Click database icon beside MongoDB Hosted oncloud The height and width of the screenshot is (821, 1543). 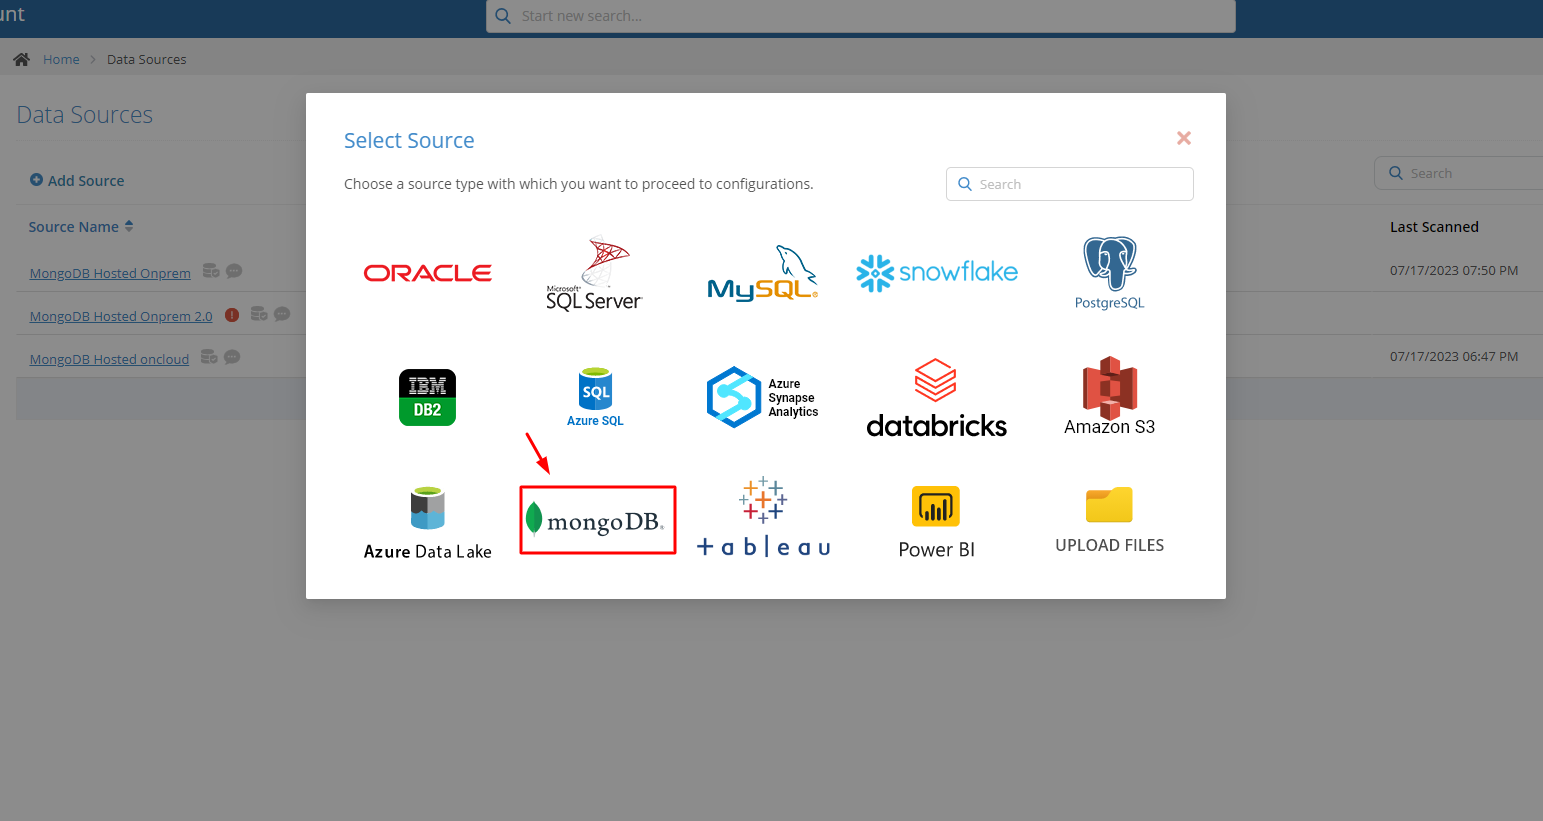[x=209, y=357]
